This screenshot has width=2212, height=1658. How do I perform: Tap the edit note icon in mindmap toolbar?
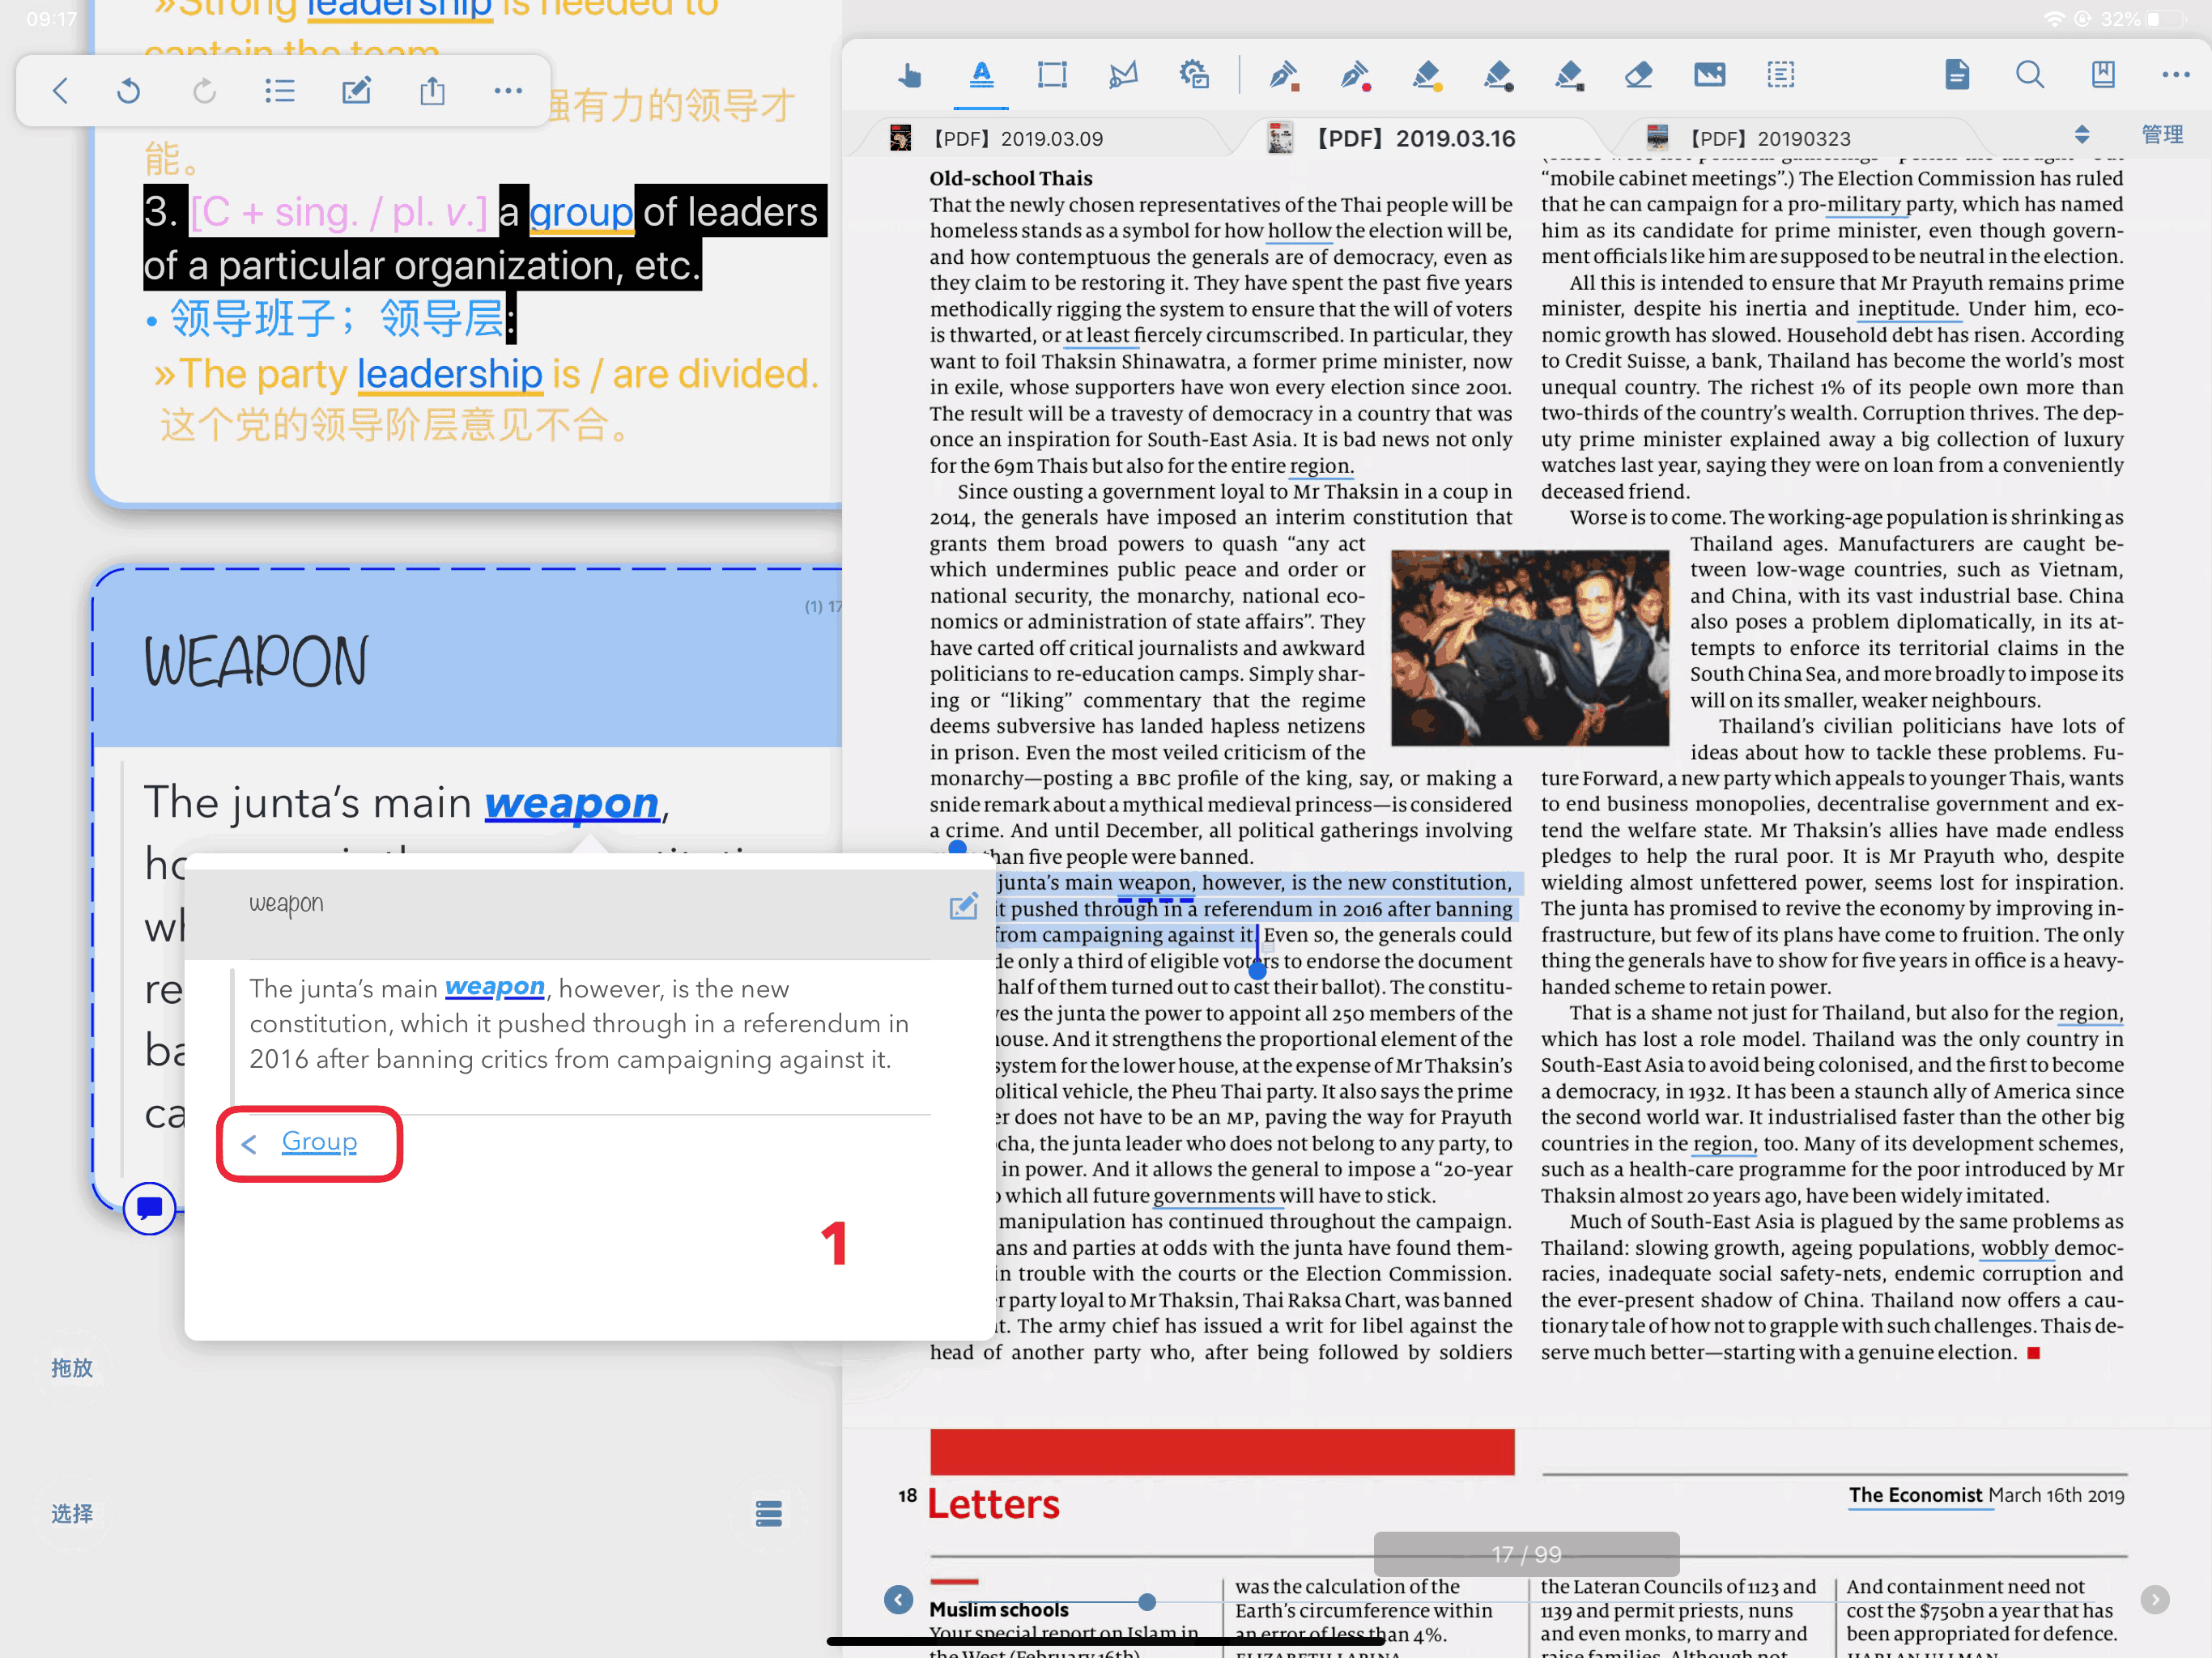(357, 90)
